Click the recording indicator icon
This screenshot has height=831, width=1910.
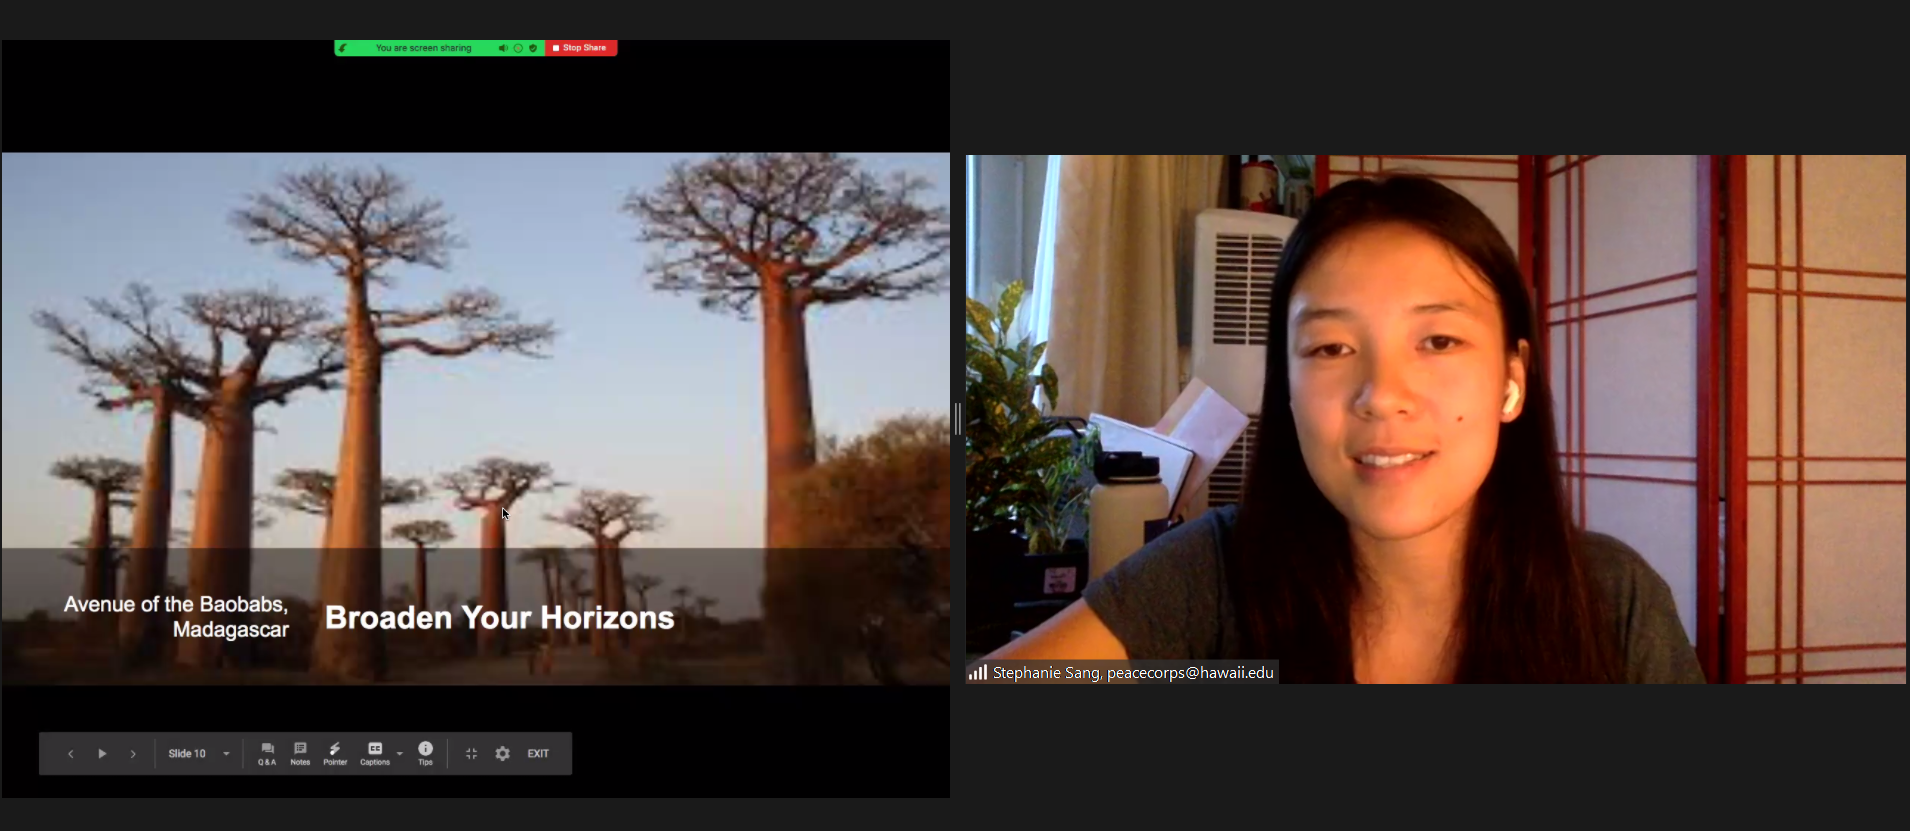[x=518, y=48]
